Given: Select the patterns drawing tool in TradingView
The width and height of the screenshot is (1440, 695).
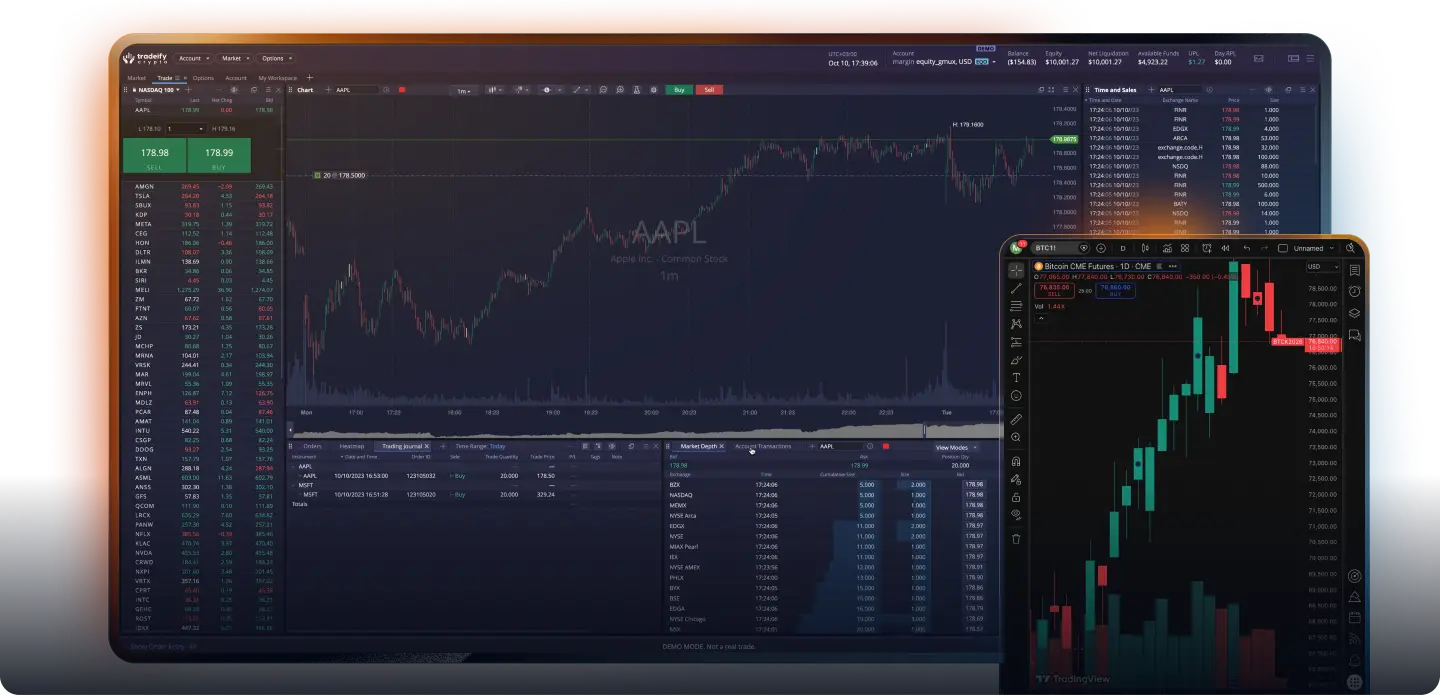Looking at the screenshot, I should pos(1016,323).
